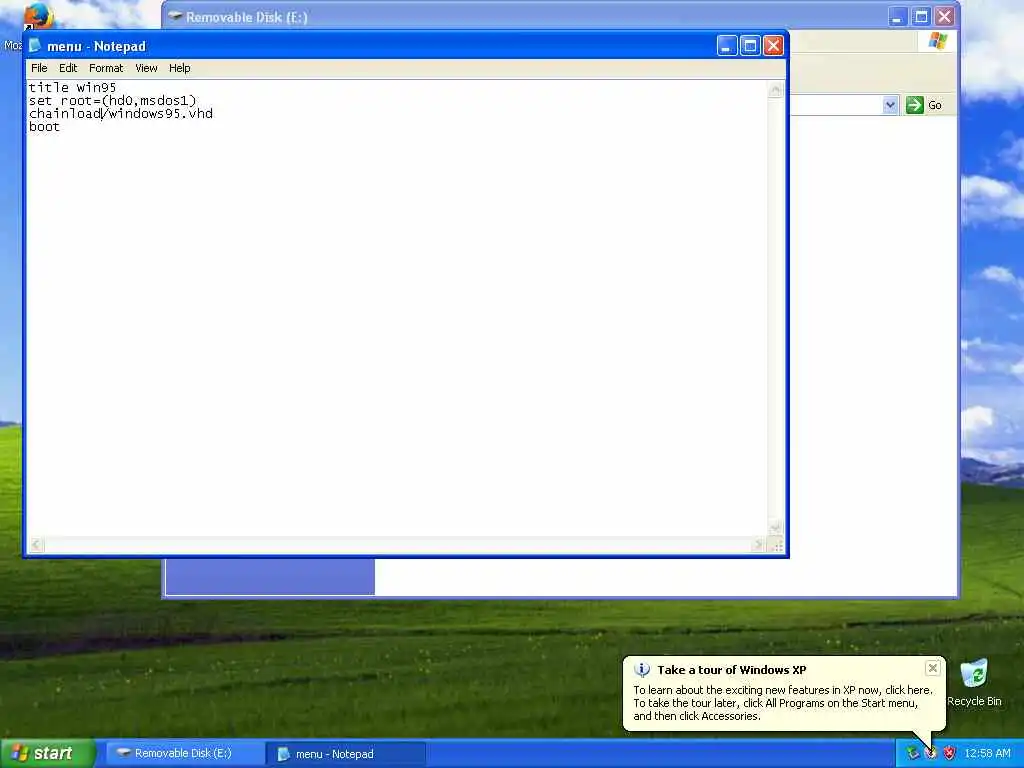Expand the address bar dropdown in Explorer

(x=890, y=105)
